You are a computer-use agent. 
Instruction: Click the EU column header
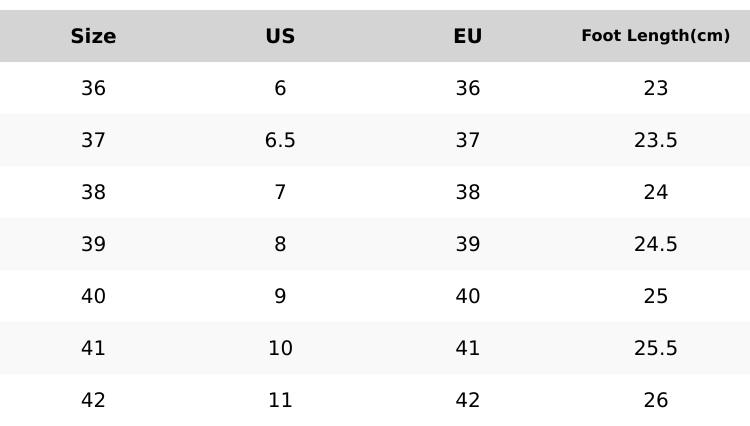point(467,37)
